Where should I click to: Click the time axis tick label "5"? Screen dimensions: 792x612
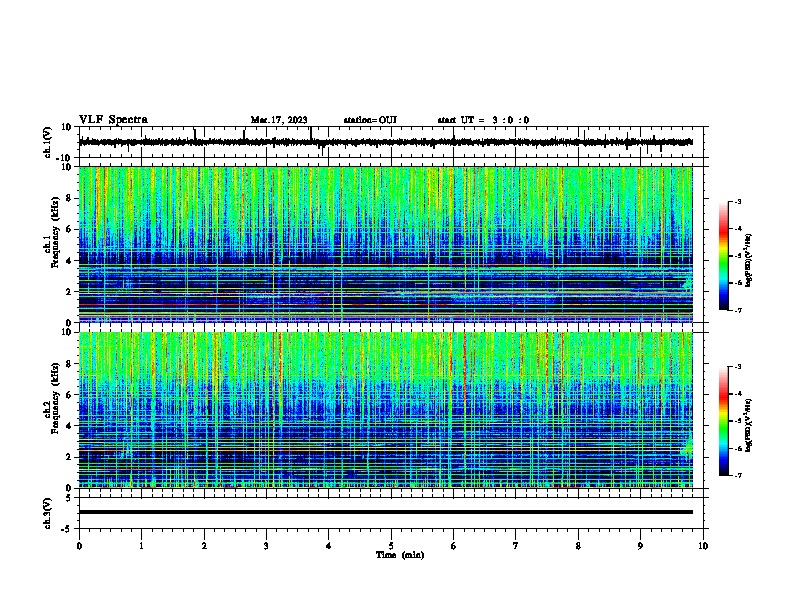[x=391, y=546]
